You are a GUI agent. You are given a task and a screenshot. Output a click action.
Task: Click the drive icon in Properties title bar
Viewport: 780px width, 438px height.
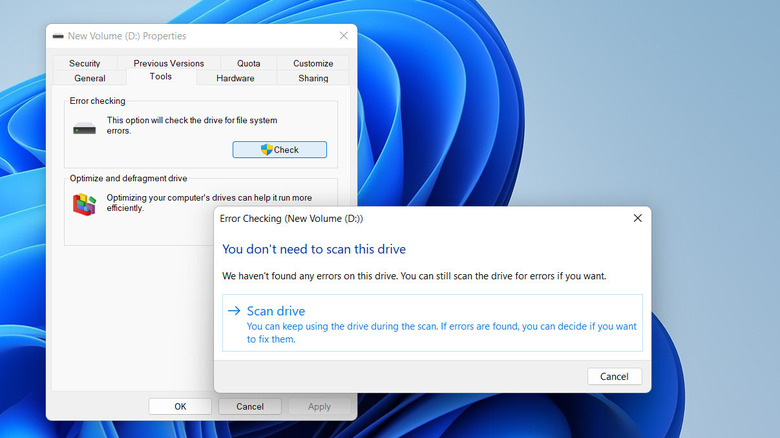click(58, 36)
